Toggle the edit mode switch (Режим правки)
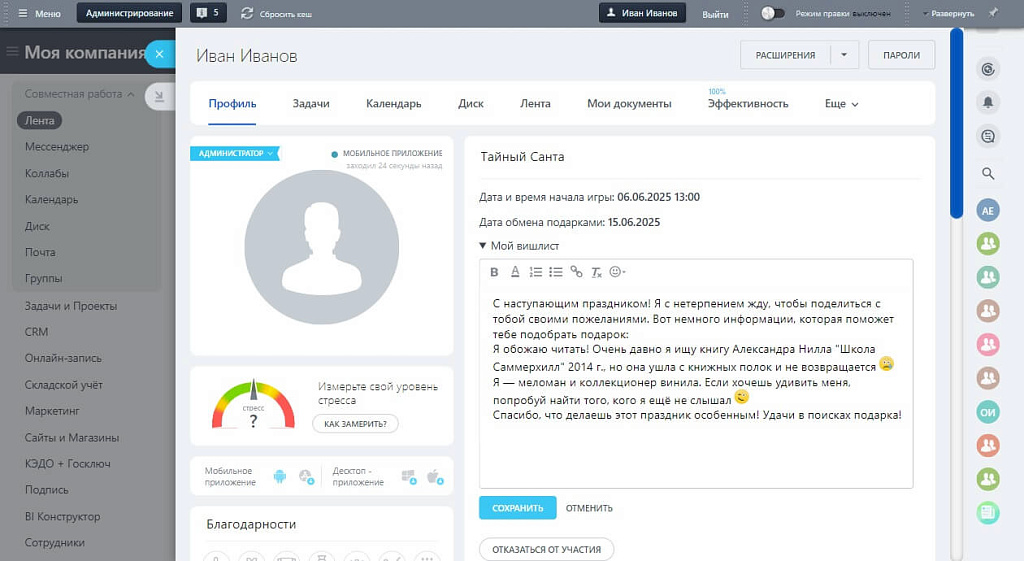1024x561 pixels. [773, 13]
